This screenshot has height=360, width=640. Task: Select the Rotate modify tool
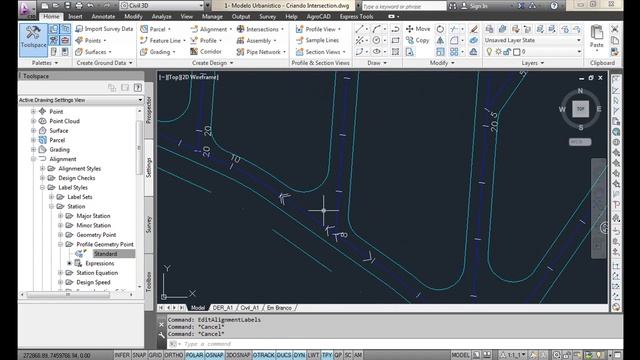coord(440,29)
